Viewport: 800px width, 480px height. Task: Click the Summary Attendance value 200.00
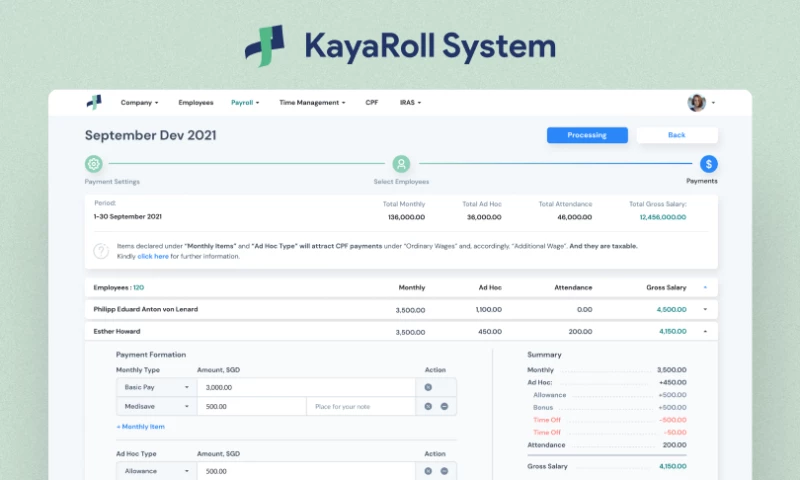(x=674, y=445)
